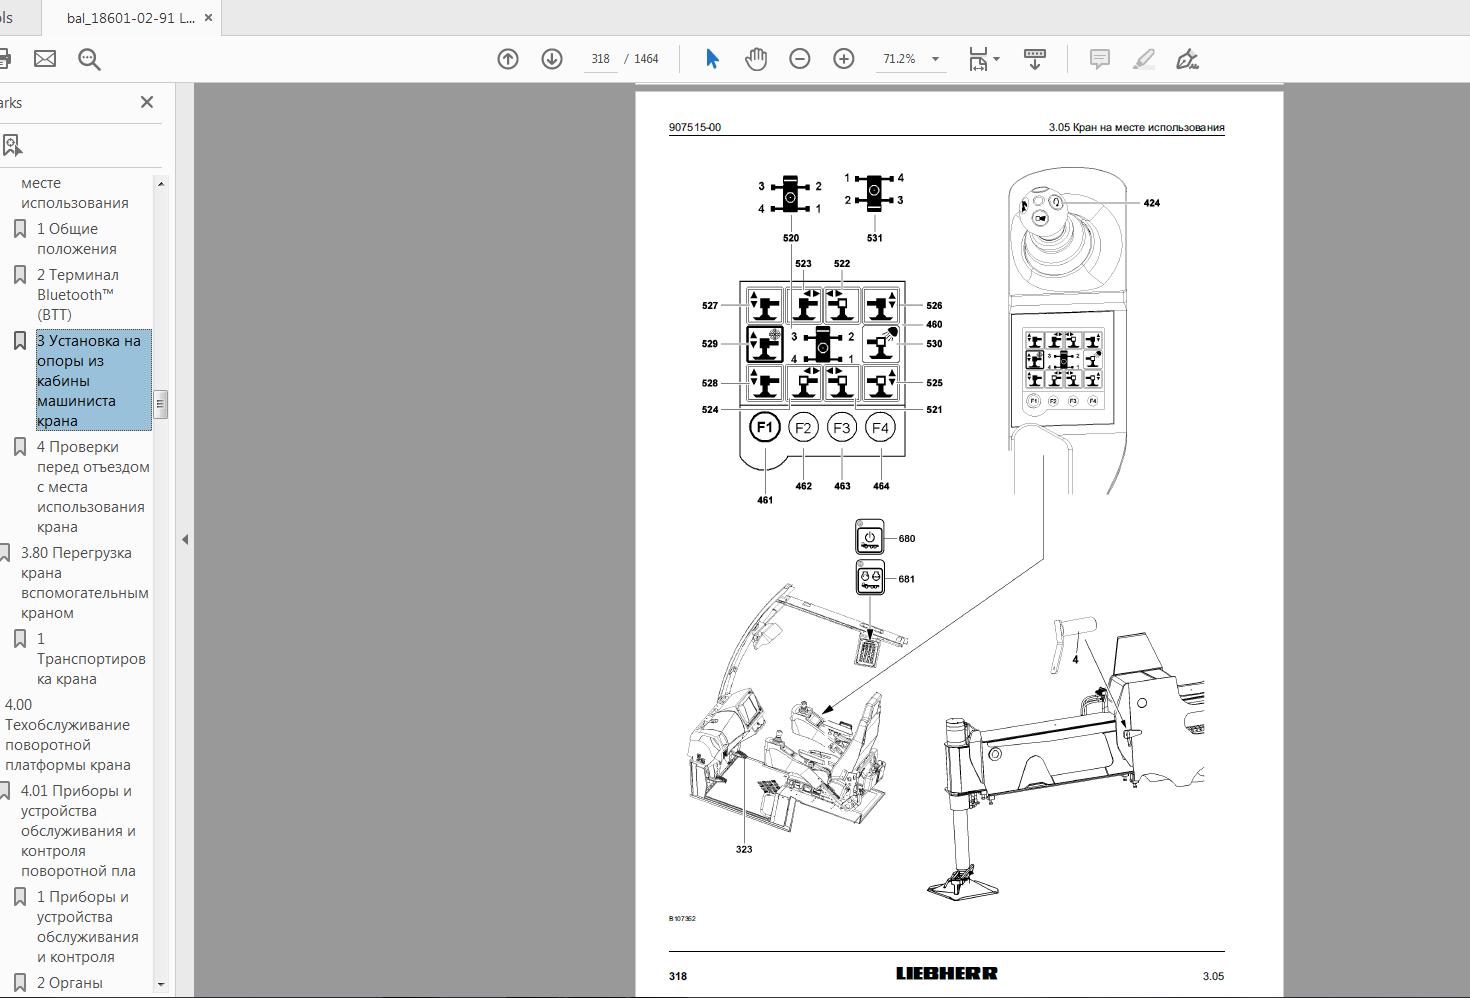Activate the Selection arrow tool
Screen dimensions: 1470x998
[x=711, y=58]
